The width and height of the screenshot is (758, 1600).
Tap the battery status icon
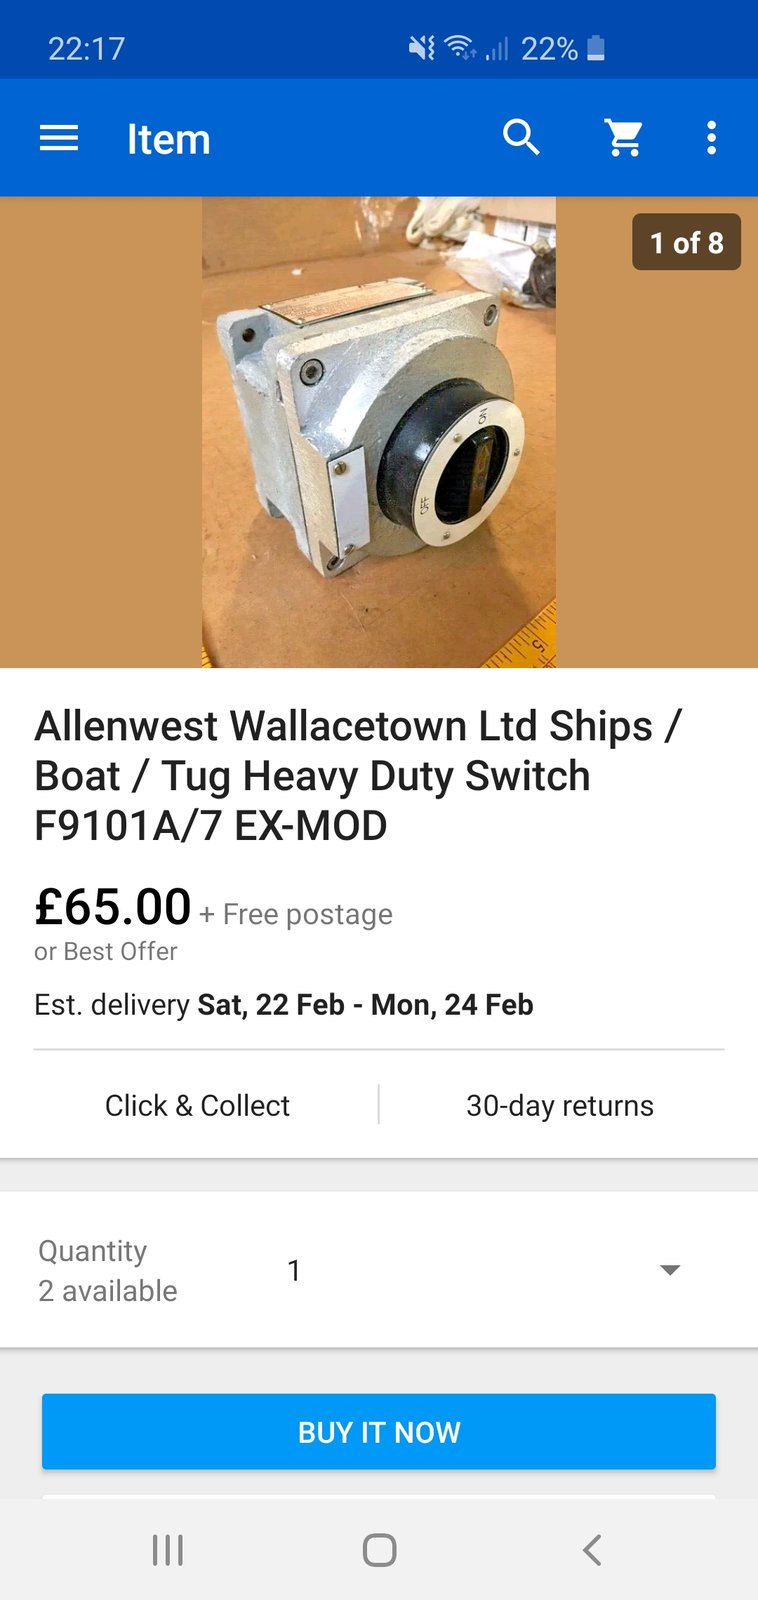pos(595,48)
